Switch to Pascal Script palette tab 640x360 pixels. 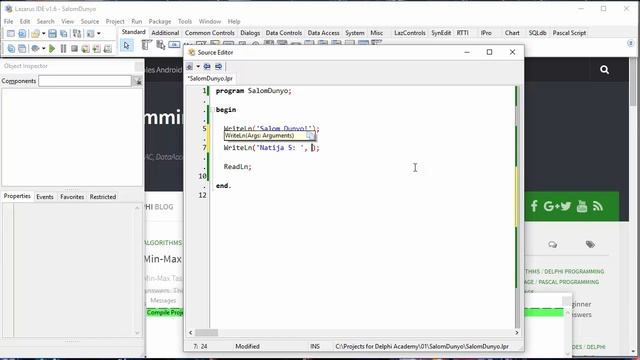click(569, 33)
